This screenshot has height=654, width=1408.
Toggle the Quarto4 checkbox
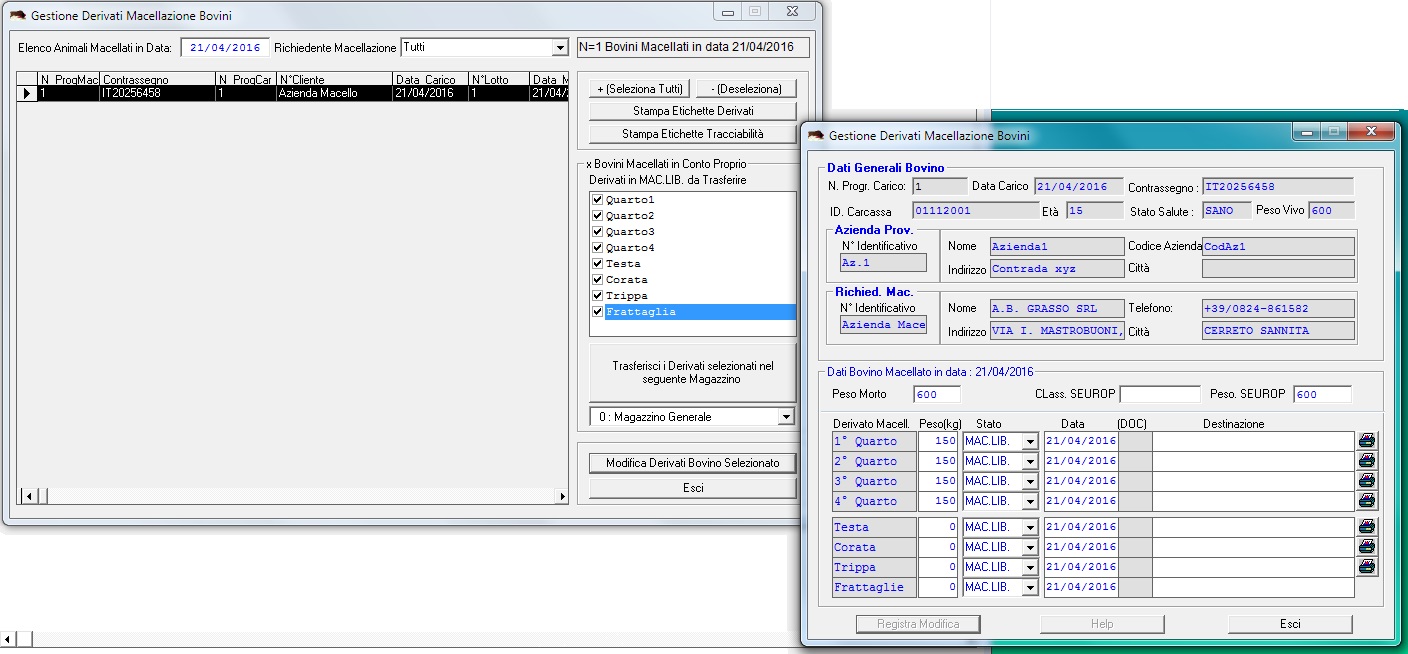pyautogui.click(x=598, y=248)
